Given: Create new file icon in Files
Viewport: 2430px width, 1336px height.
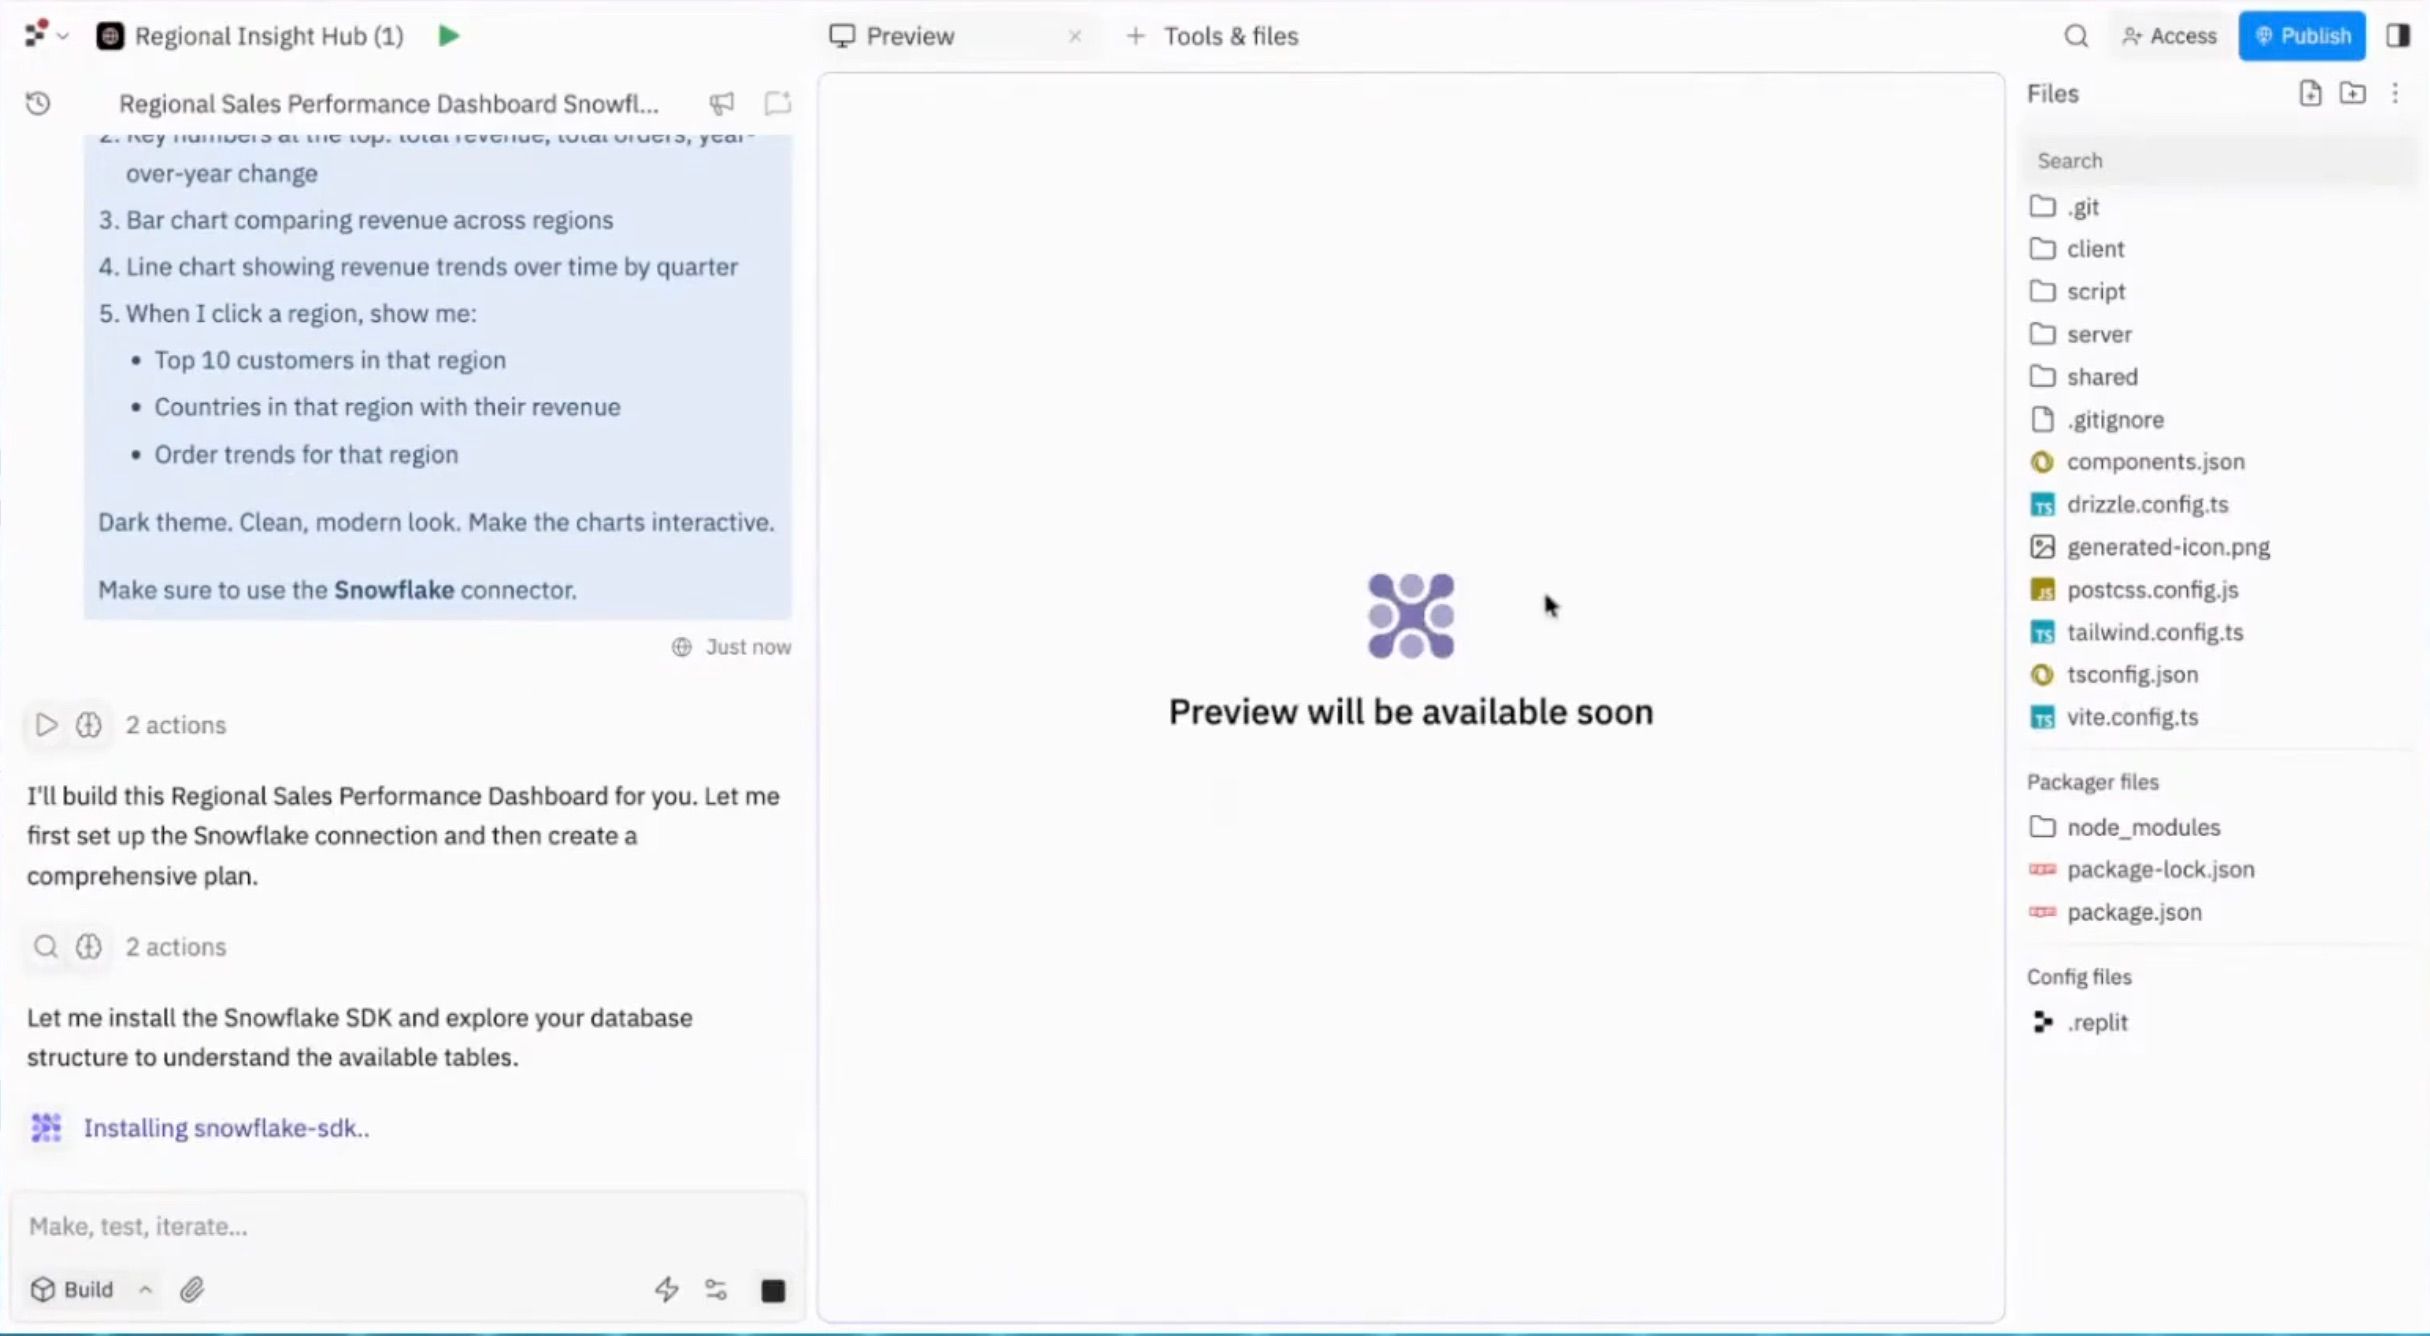Looking at the screenshot, I should (x=2310, y=93).
